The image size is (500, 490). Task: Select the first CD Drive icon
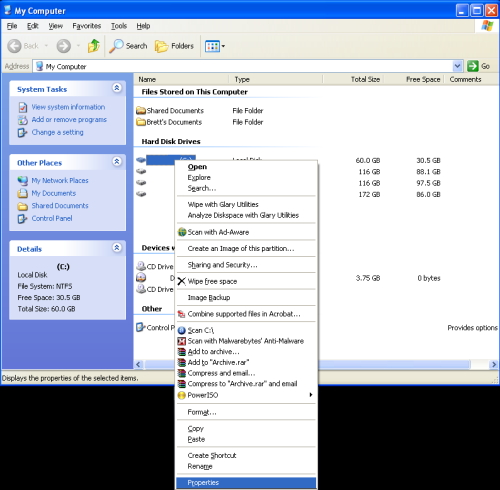141,266
